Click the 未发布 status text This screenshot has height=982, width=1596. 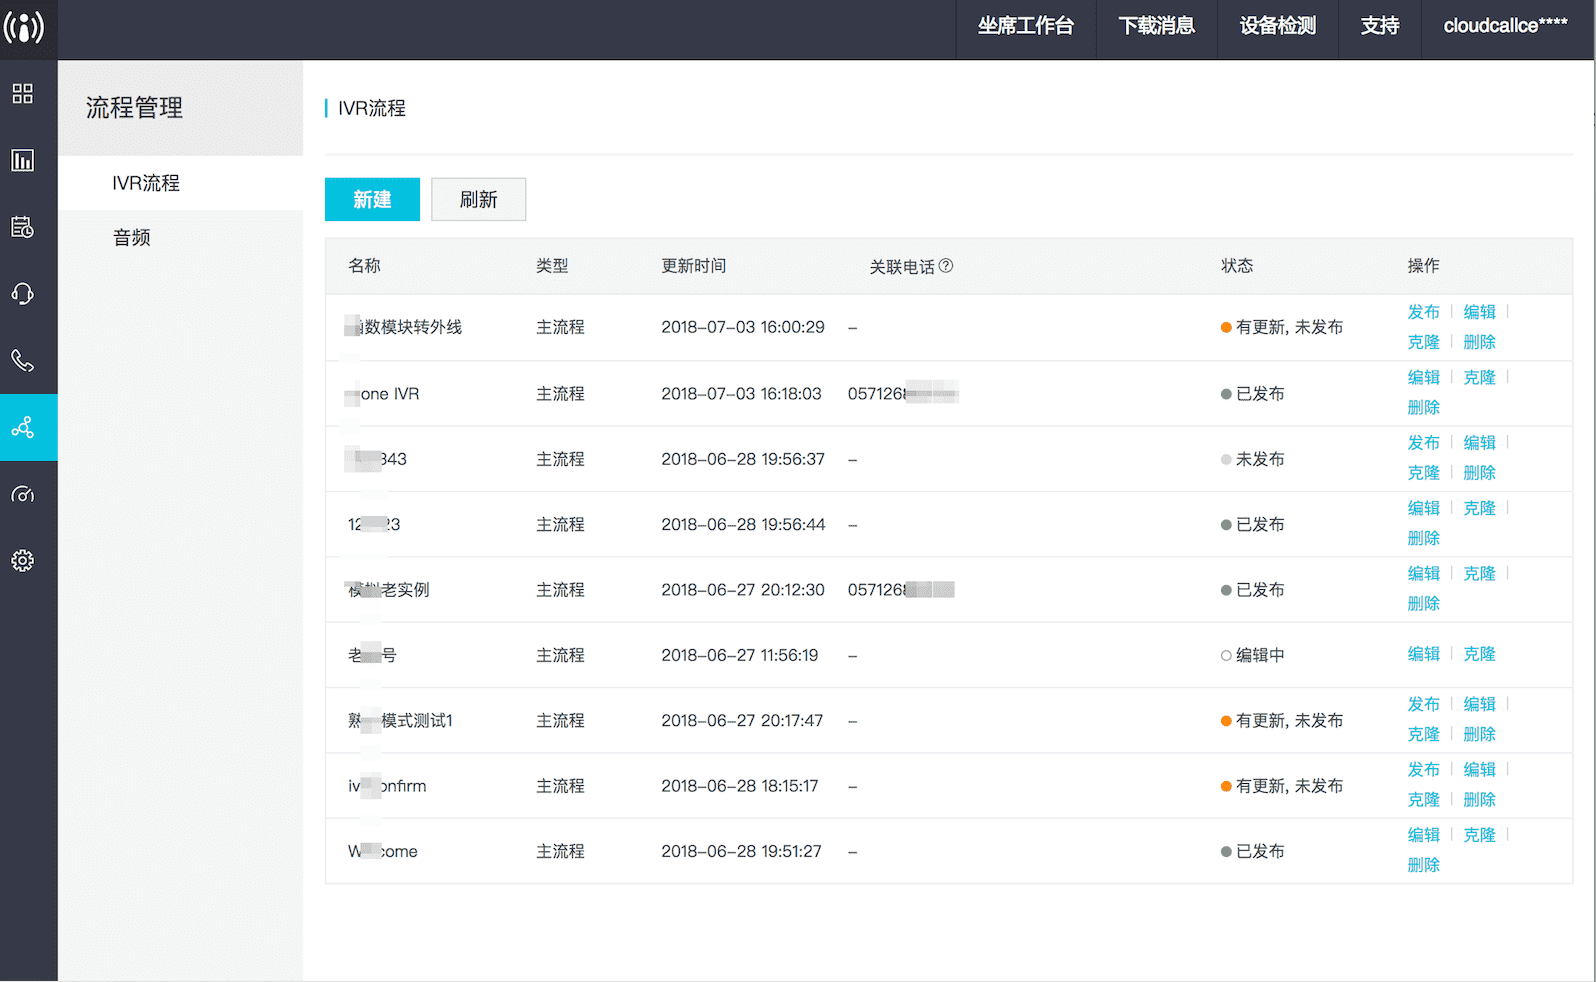click(1260, 459)
